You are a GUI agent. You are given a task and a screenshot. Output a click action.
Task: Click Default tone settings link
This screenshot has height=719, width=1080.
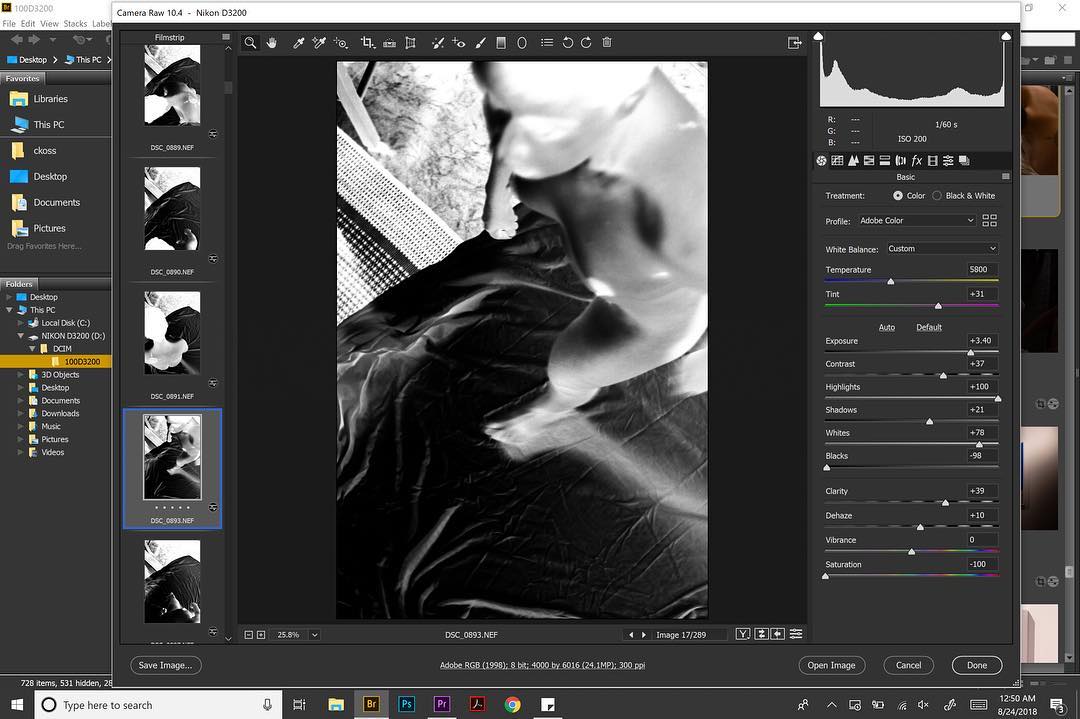point(928,327)
